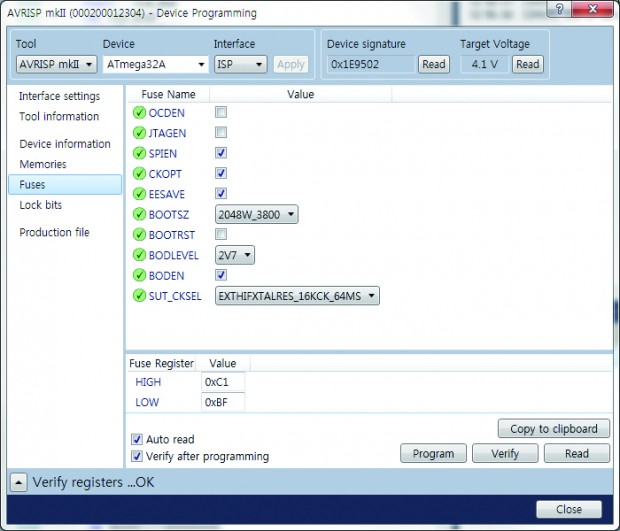The image size is (620, 531).
Task: Click the BOOTRST fuse name
Action: click(x=172, y=235)
